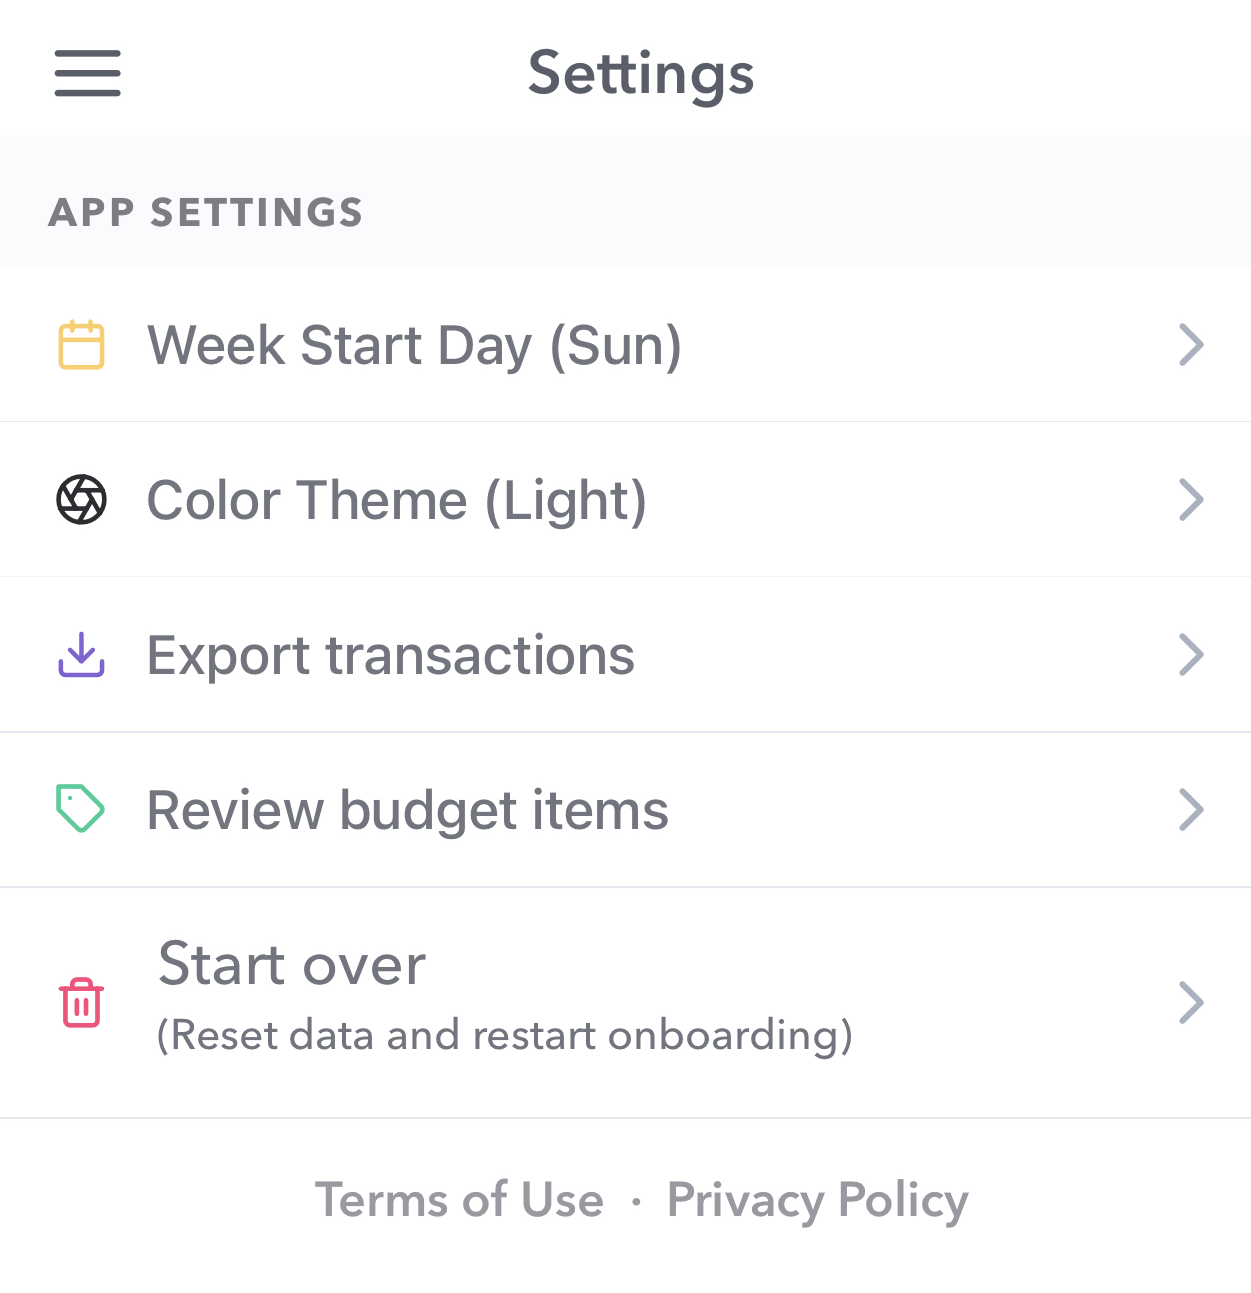The image size is (1251, 1293).
Task: Open Week Start Day (Sun) setting
Action: pyautogui.click(x=625, y=345)
